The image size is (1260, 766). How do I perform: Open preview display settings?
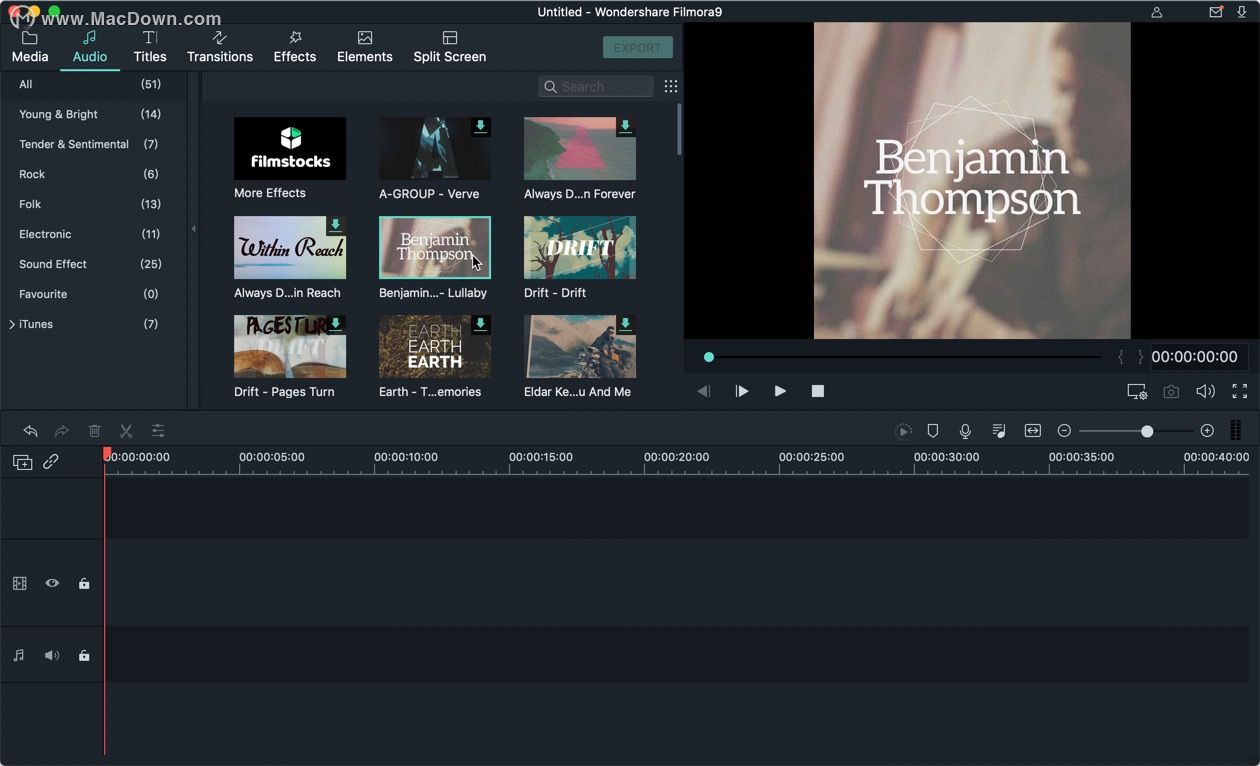[x=1137, y=392]
